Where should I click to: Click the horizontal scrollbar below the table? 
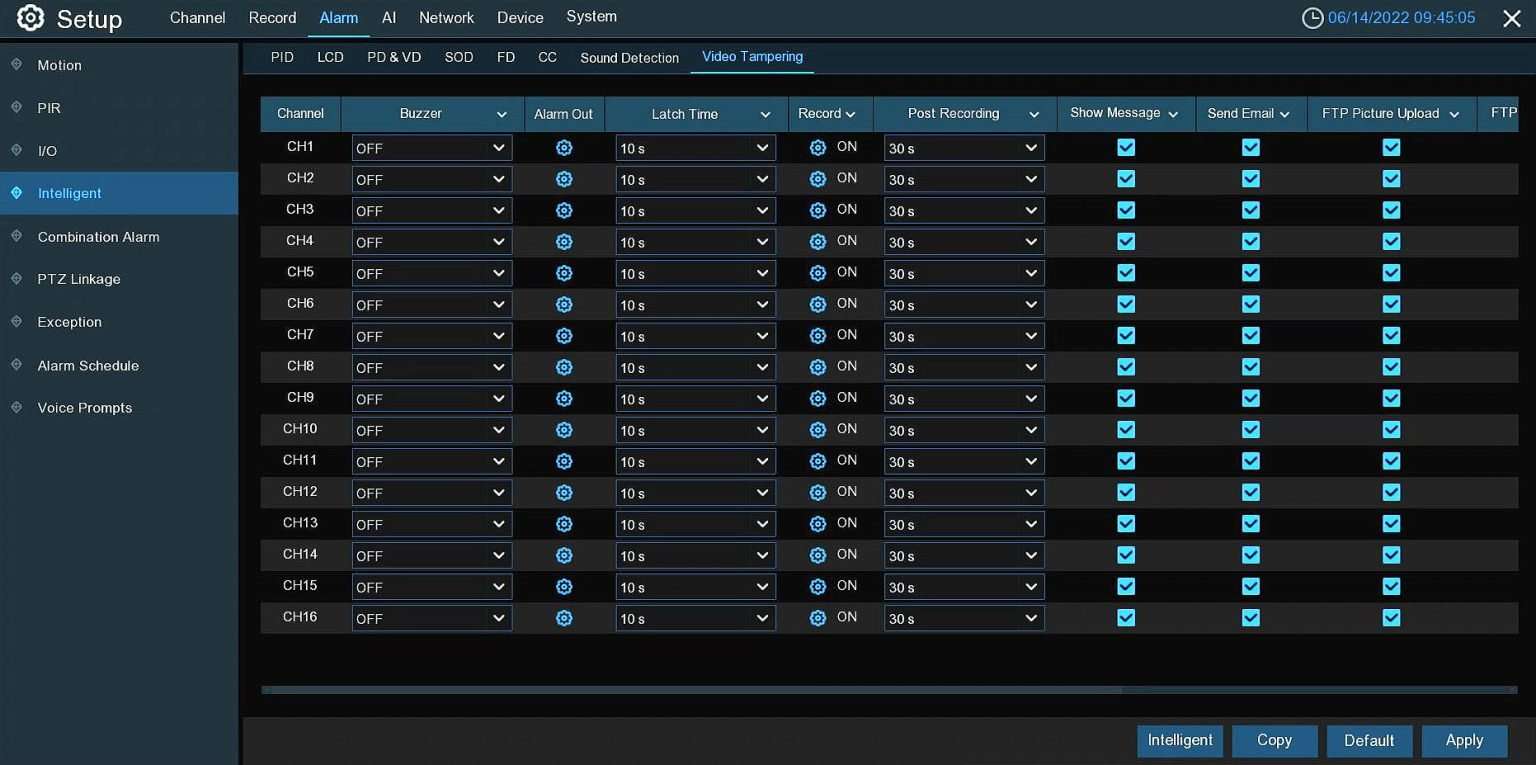click(x=690, y=689)
